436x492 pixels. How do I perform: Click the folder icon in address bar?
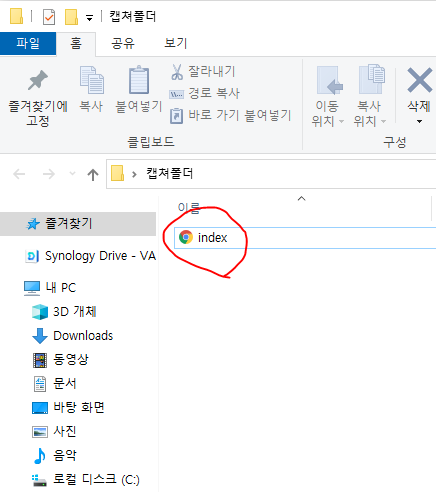coord(117,173)
